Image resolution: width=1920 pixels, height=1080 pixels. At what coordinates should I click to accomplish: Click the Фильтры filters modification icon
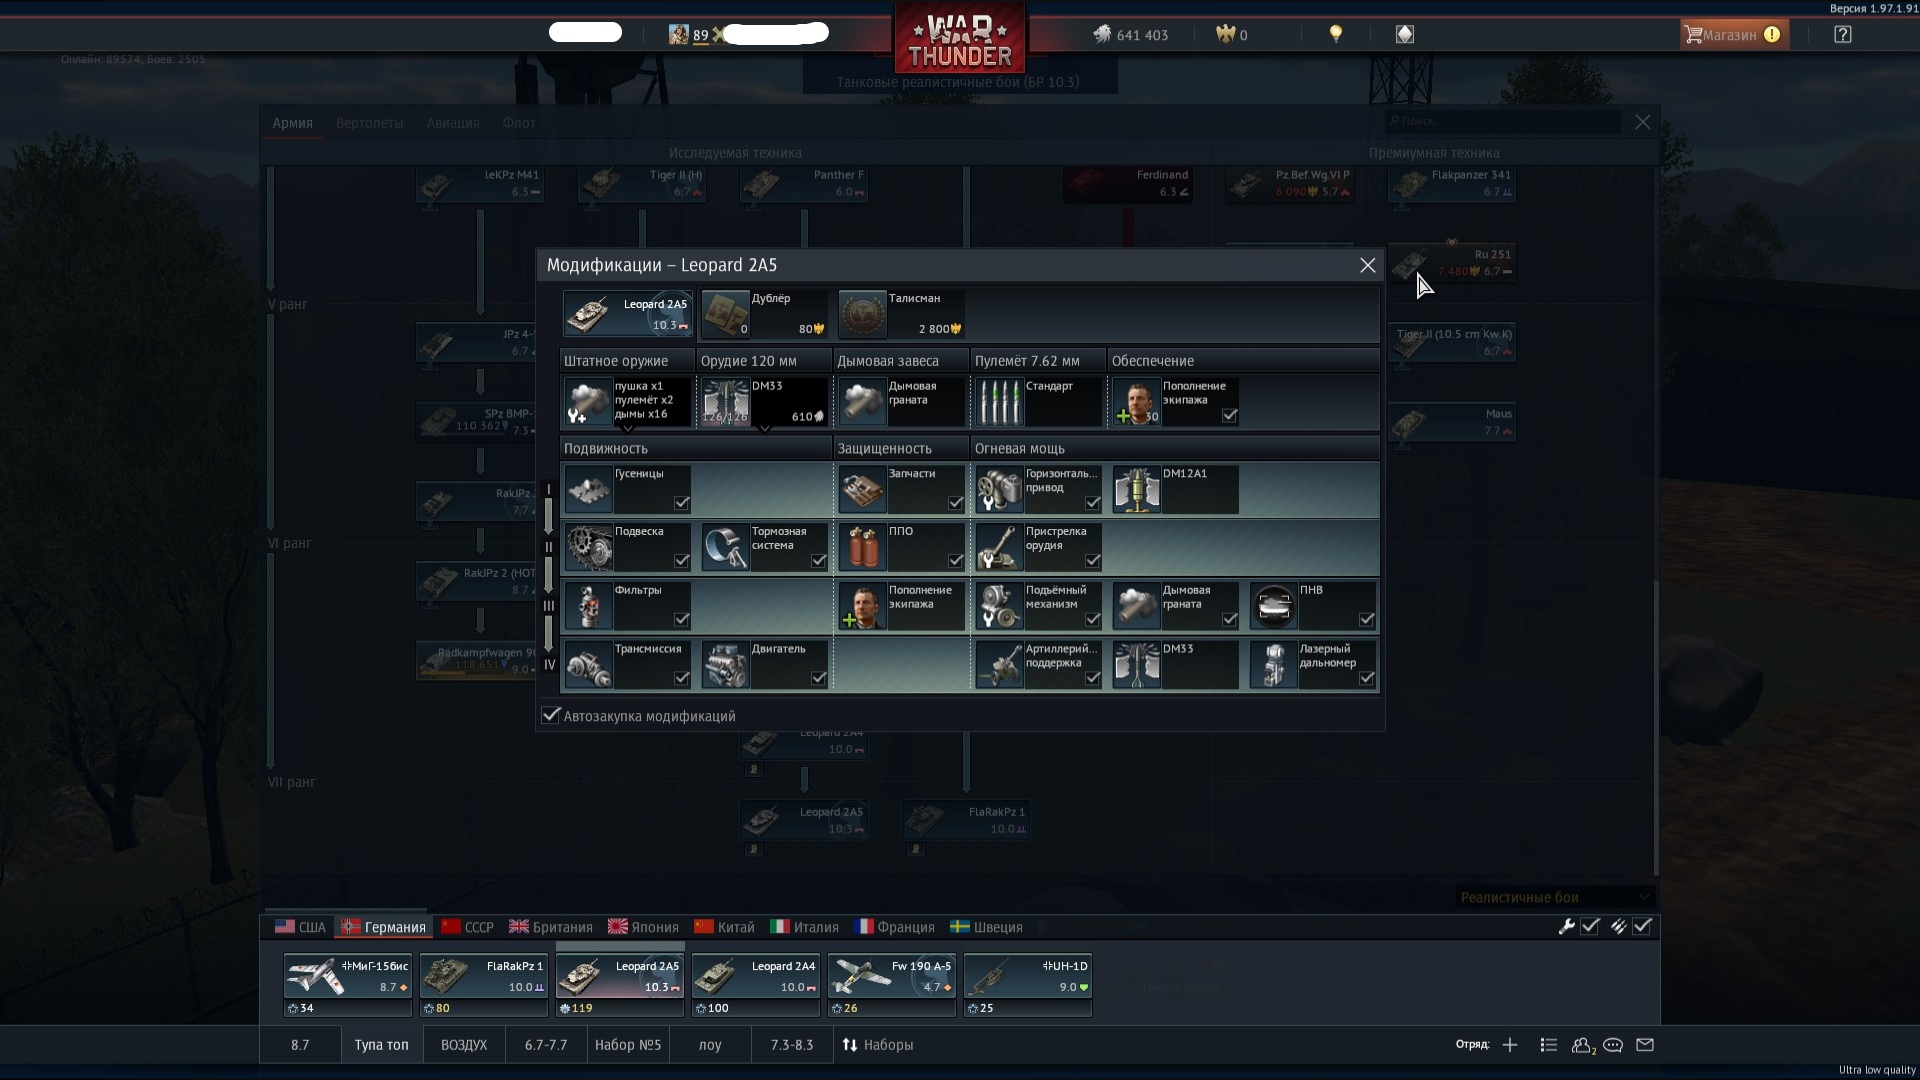point(589,606)
